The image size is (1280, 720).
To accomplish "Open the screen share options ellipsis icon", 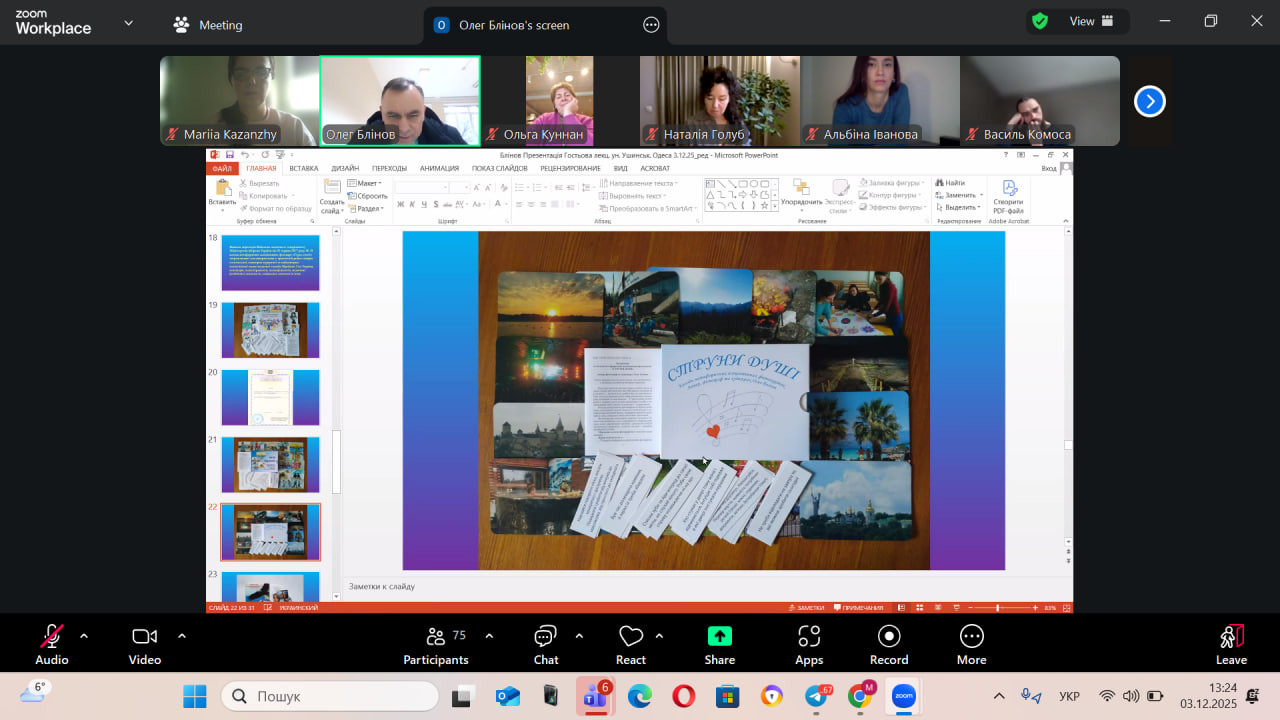I will tap(651, 25).
